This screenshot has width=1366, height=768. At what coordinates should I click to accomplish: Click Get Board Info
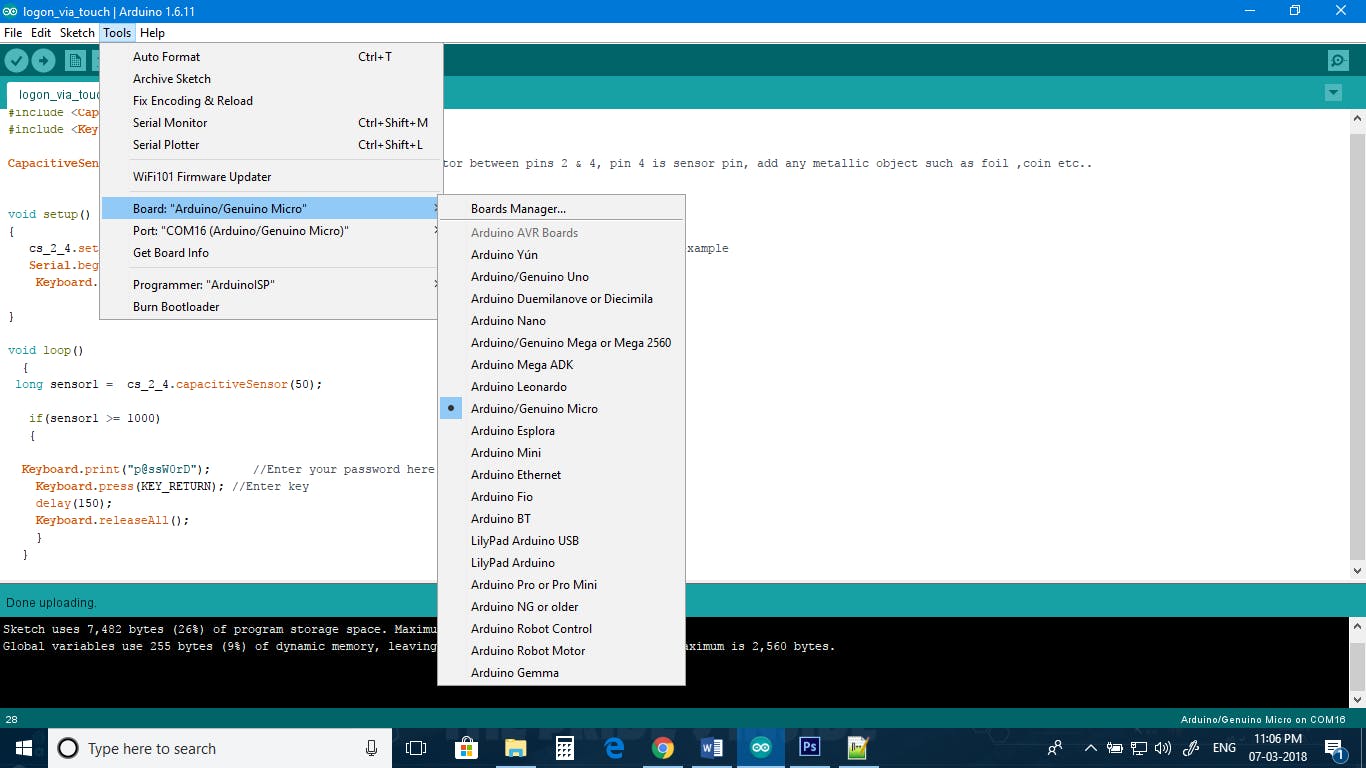(x=271, y=253)
